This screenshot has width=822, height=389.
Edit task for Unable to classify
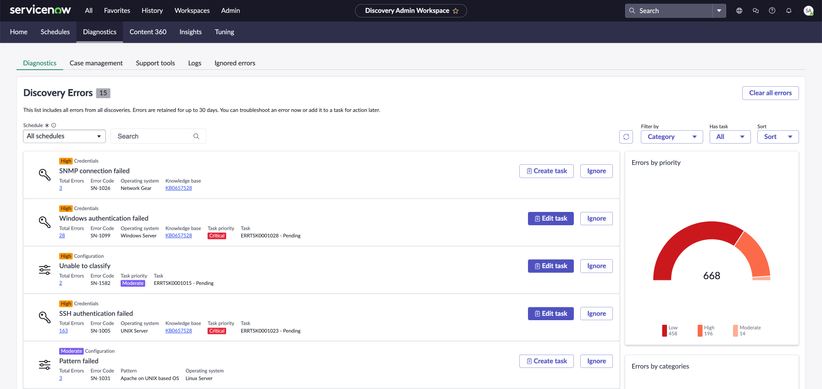[550, 266]
